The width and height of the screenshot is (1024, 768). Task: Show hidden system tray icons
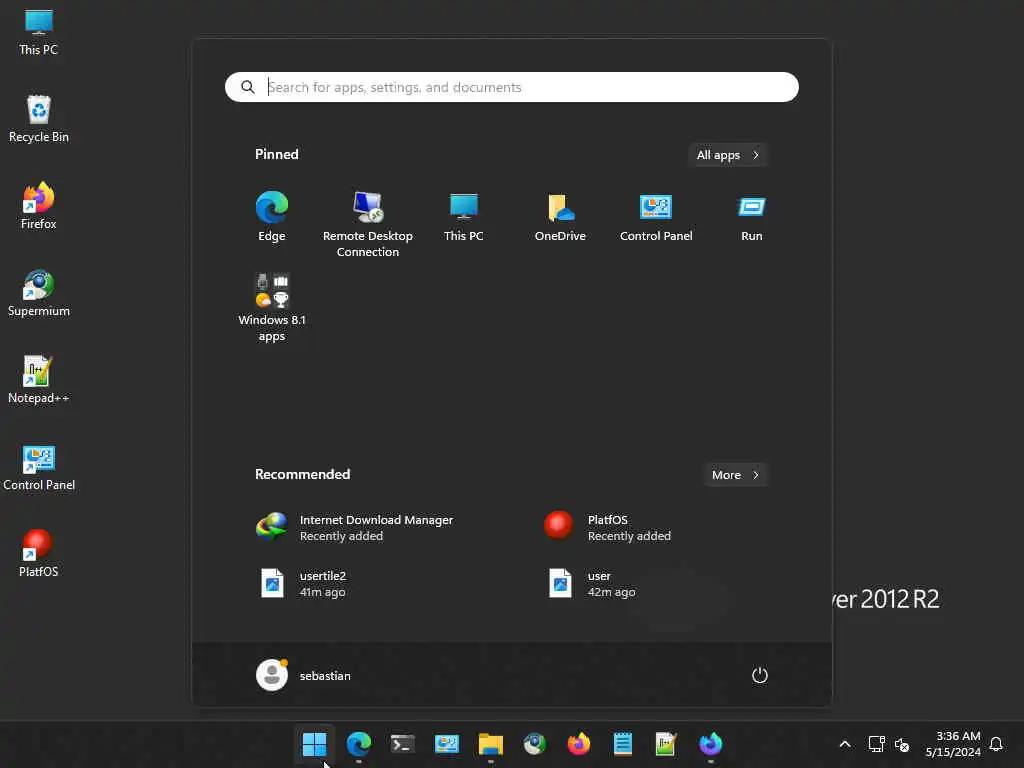[844, 744]
